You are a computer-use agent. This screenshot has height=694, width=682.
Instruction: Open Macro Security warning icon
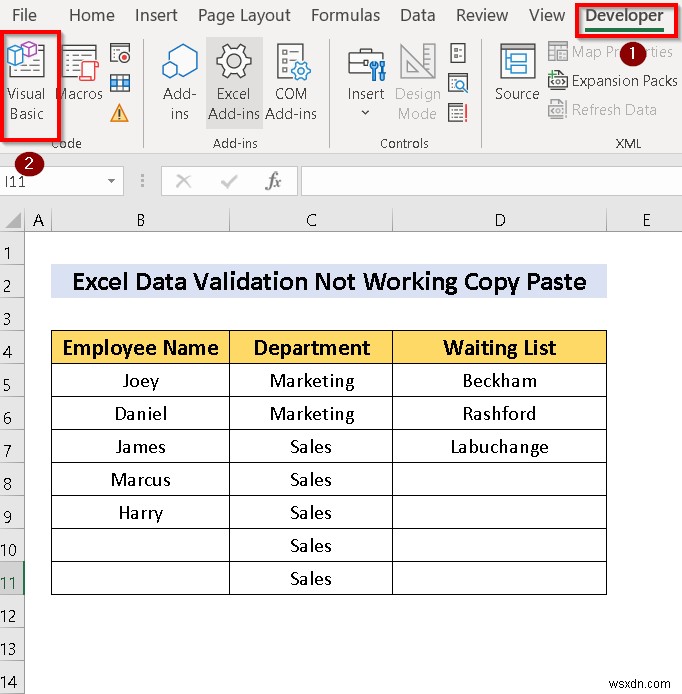(x=120, y=112)
